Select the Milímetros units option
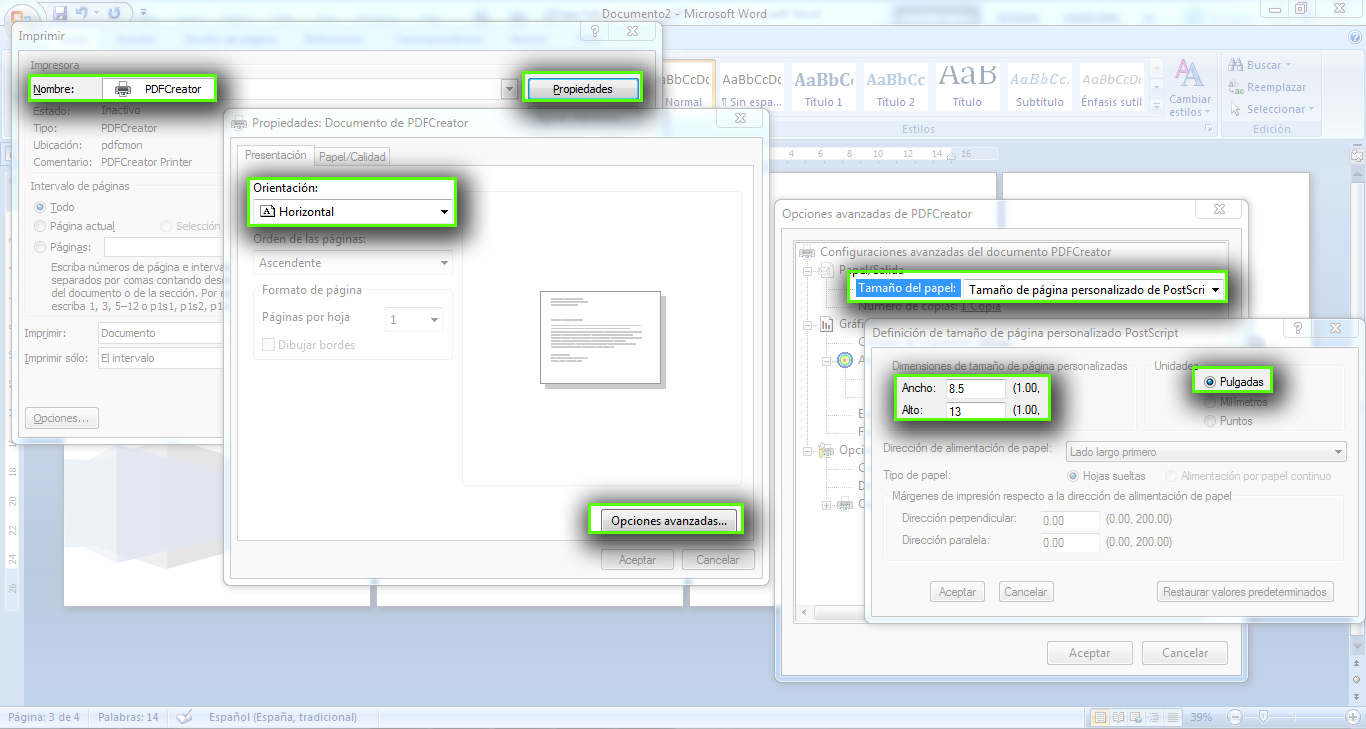The image size is (1366, 729). (1210, 401)
